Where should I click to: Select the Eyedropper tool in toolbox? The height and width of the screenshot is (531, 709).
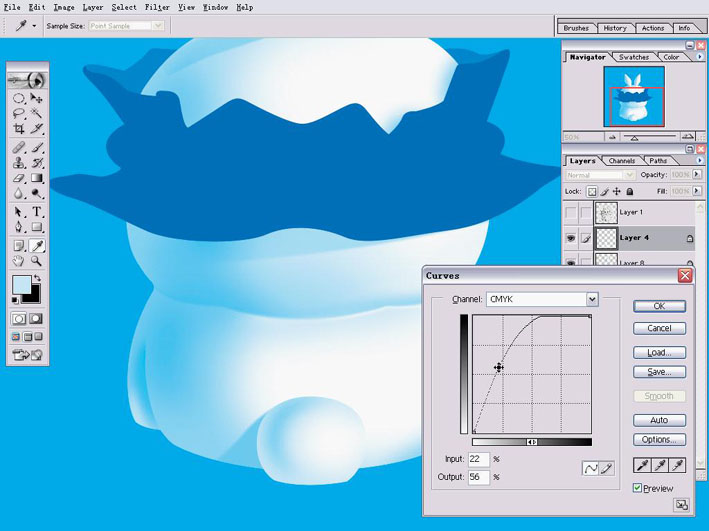point(37,246)
